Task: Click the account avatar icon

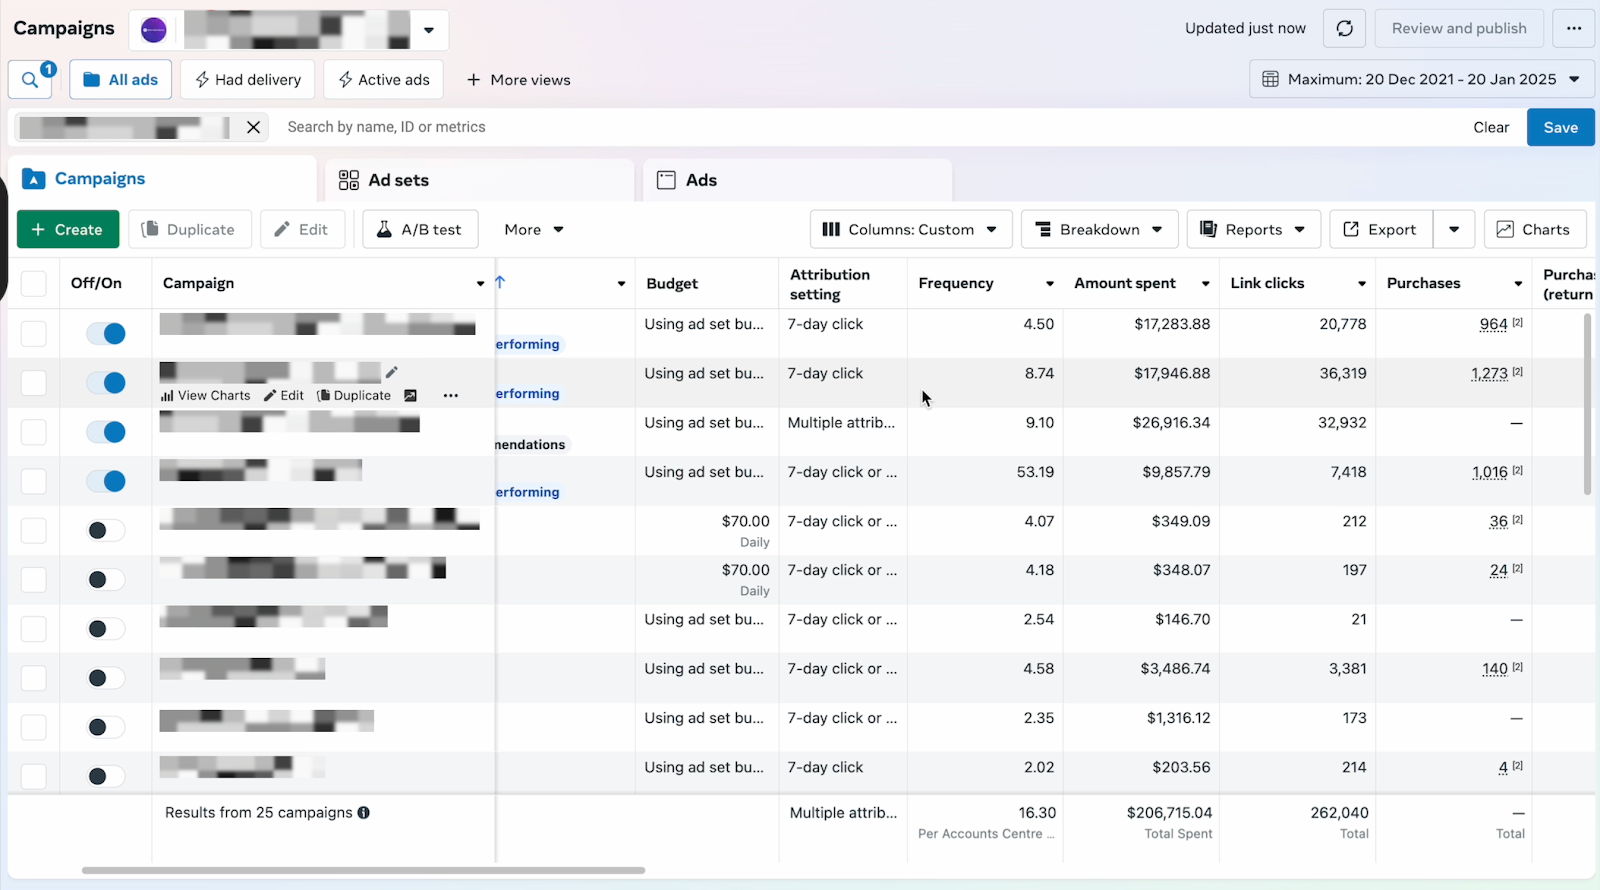Action: [x=154, y=30]
